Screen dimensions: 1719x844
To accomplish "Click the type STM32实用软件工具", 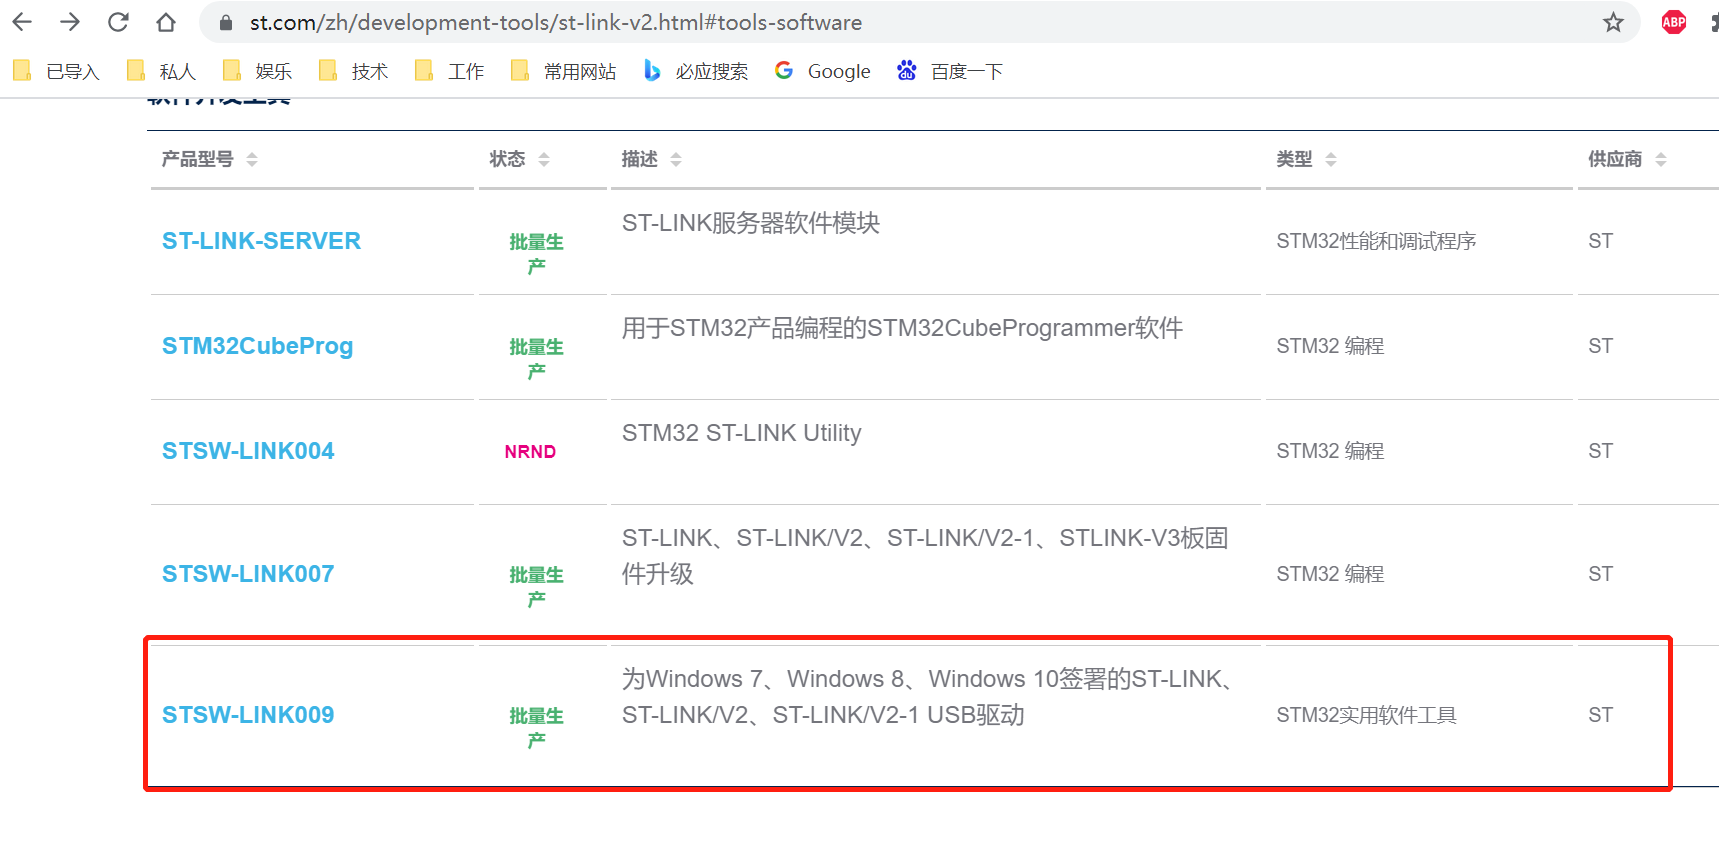I will pos(1366,715).
